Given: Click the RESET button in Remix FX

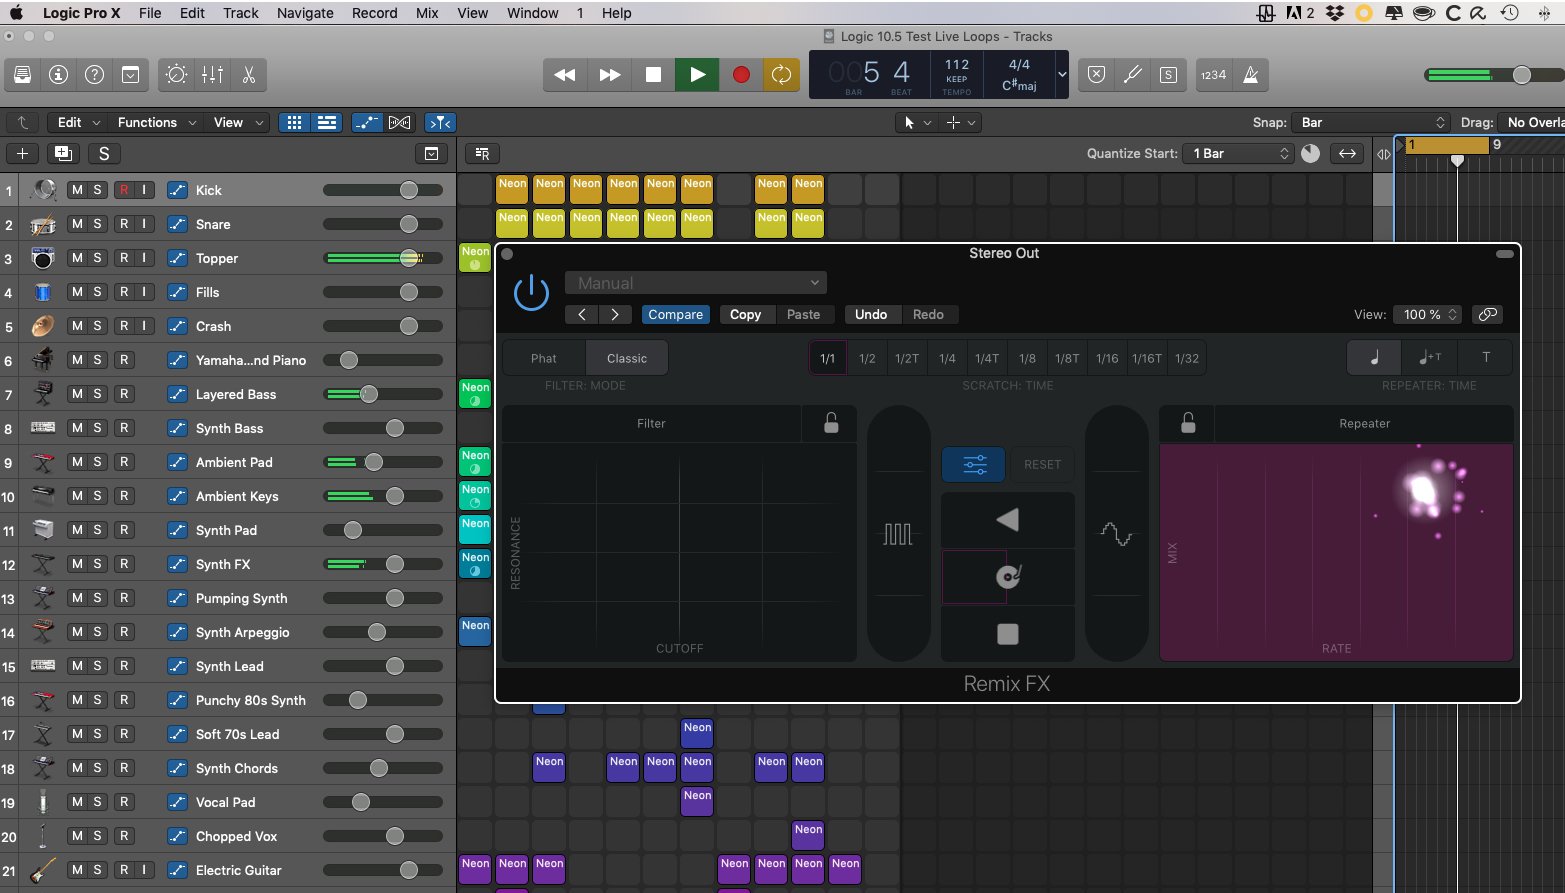Looking at the screenshot, I should point(1042,464).
